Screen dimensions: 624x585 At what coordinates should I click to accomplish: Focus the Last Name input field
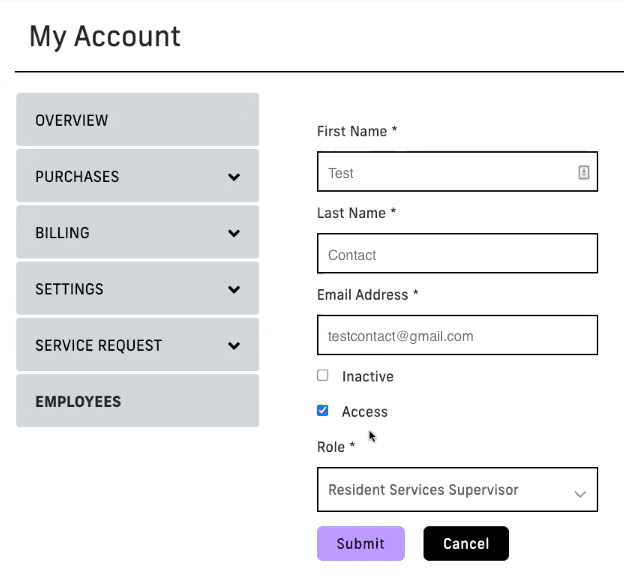(x=457, y=254)
